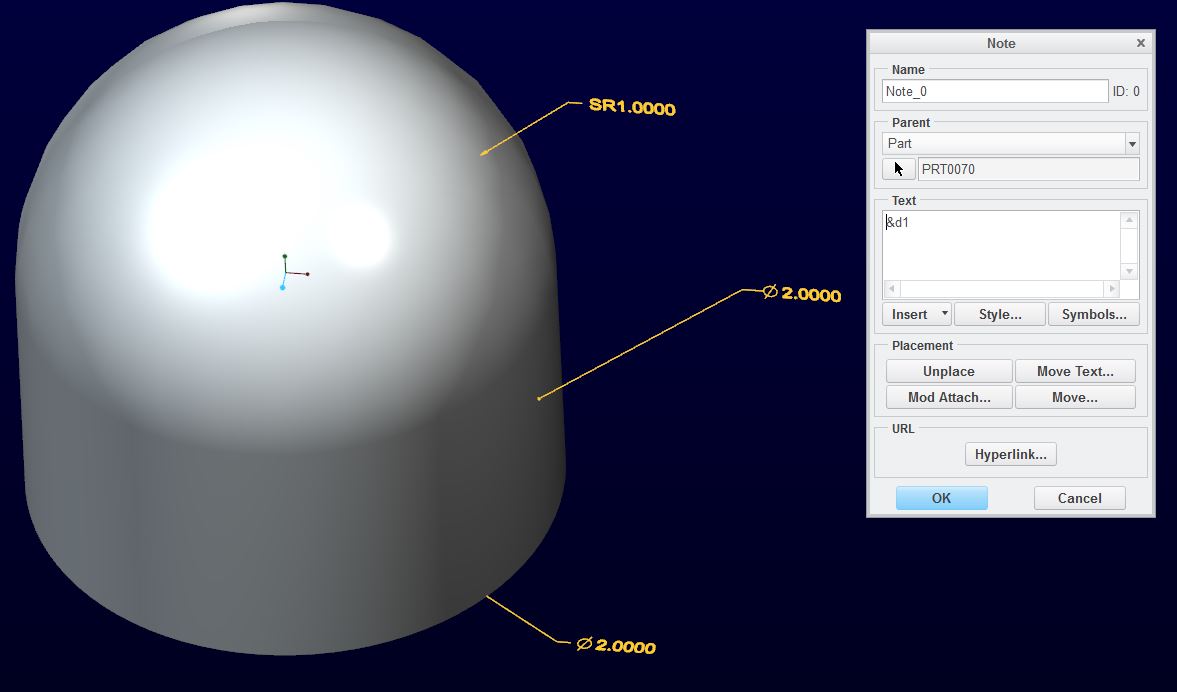This screenshot has width=1177, height=692.
Task: Click the Mod Attach button
Action: (x=949, y=397)
